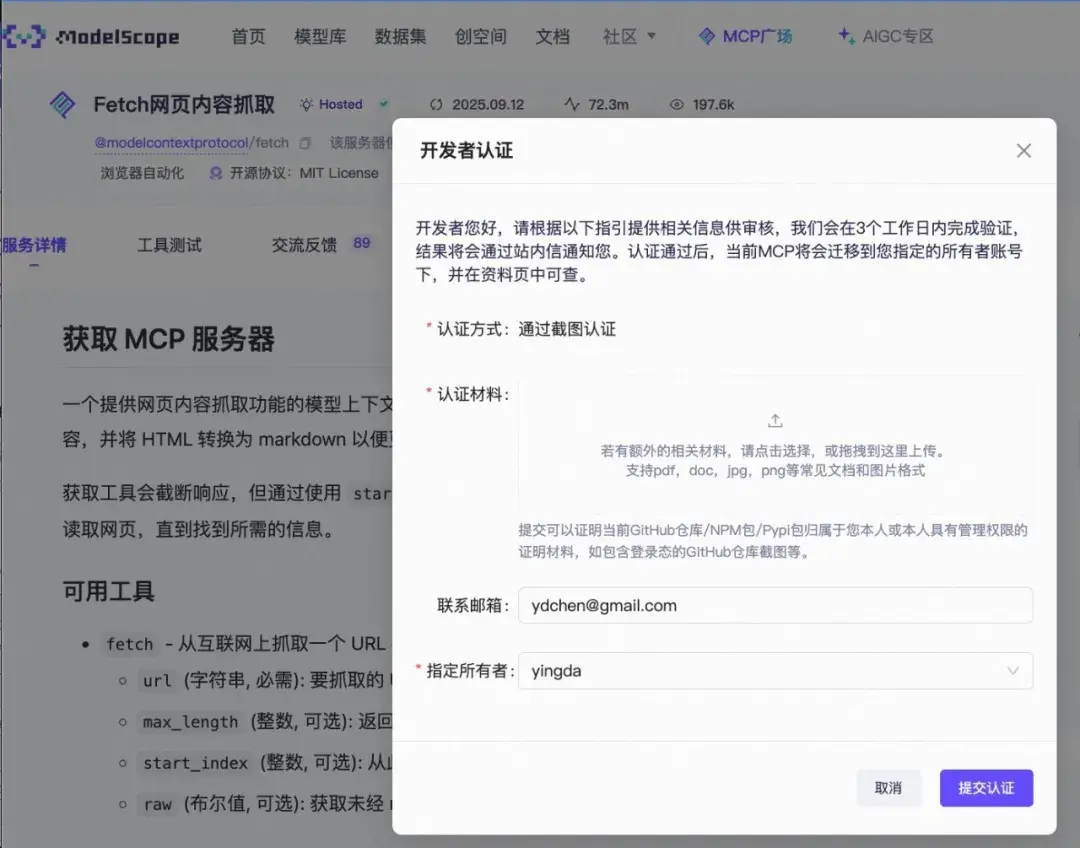Cancel the dialog with 取消 button

(x=888, y=788)
